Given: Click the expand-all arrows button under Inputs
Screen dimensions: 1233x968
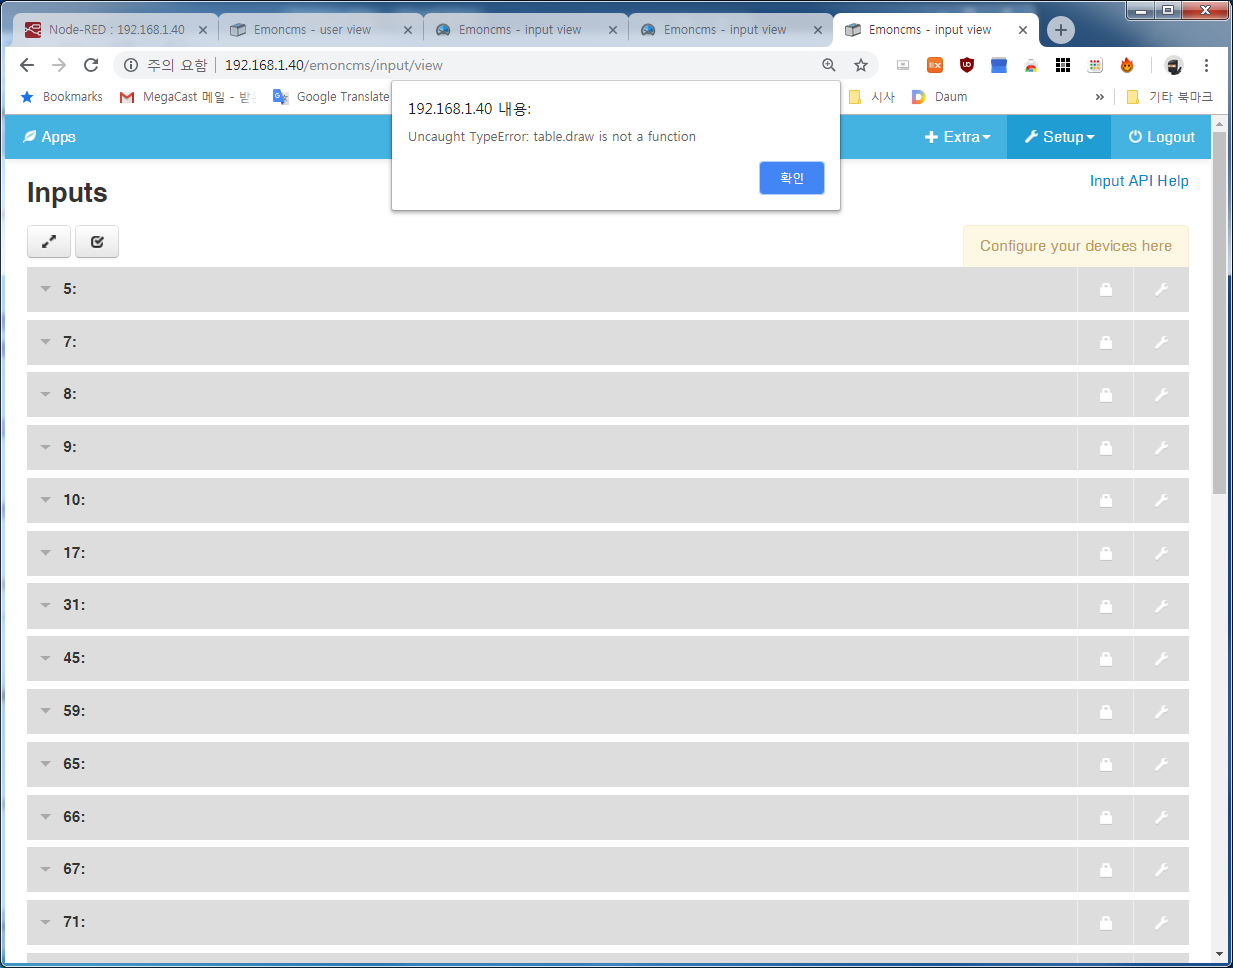Looking at the screenshot, I should pyautogui.click(x=49, y=242).
